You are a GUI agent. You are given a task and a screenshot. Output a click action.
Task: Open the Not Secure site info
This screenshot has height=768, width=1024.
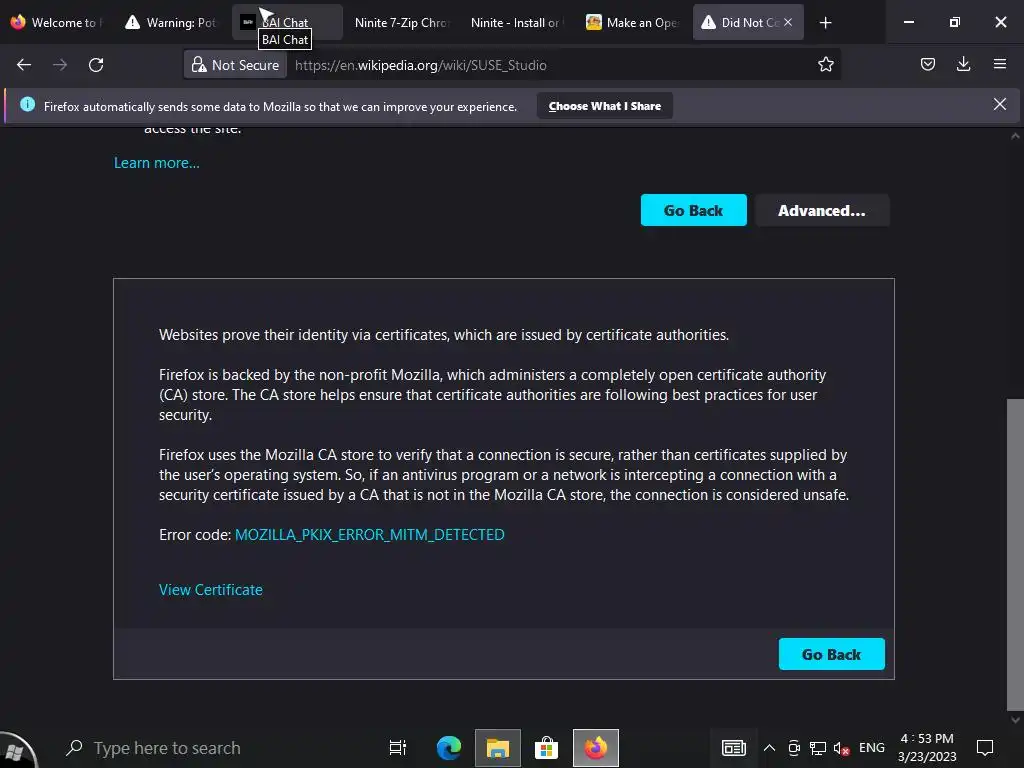click(x=235, y=65)
